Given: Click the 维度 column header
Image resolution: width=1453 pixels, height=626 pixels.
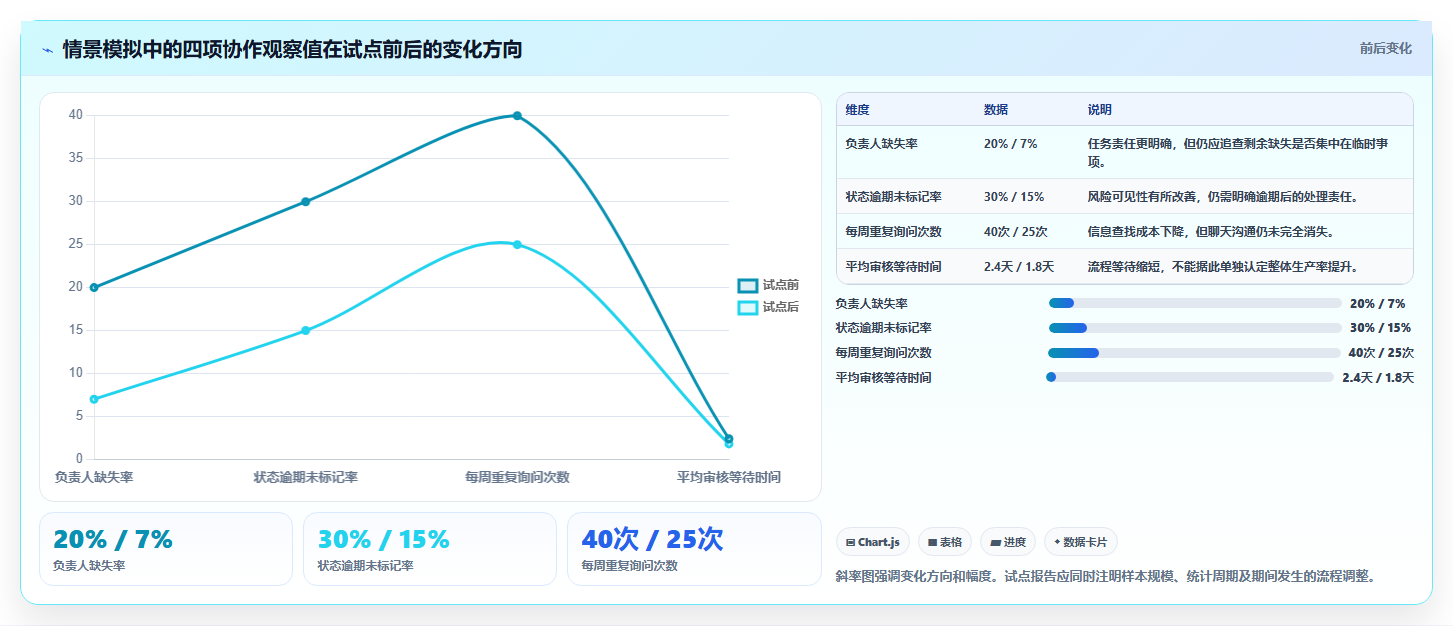Looking at the screenshot, I should (x=857, y=110).
